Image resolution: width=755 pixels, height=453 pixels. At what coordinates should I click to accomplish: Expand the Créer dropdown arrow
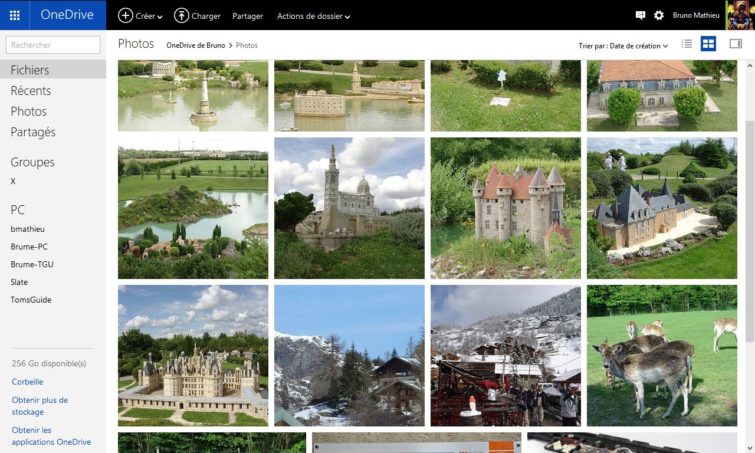[x=160, y=17]
